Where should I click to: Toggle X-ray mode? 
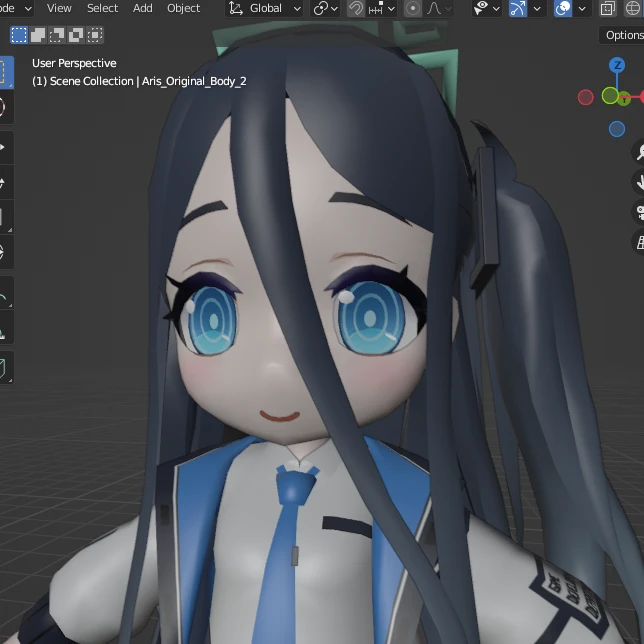tap(608, 8)
